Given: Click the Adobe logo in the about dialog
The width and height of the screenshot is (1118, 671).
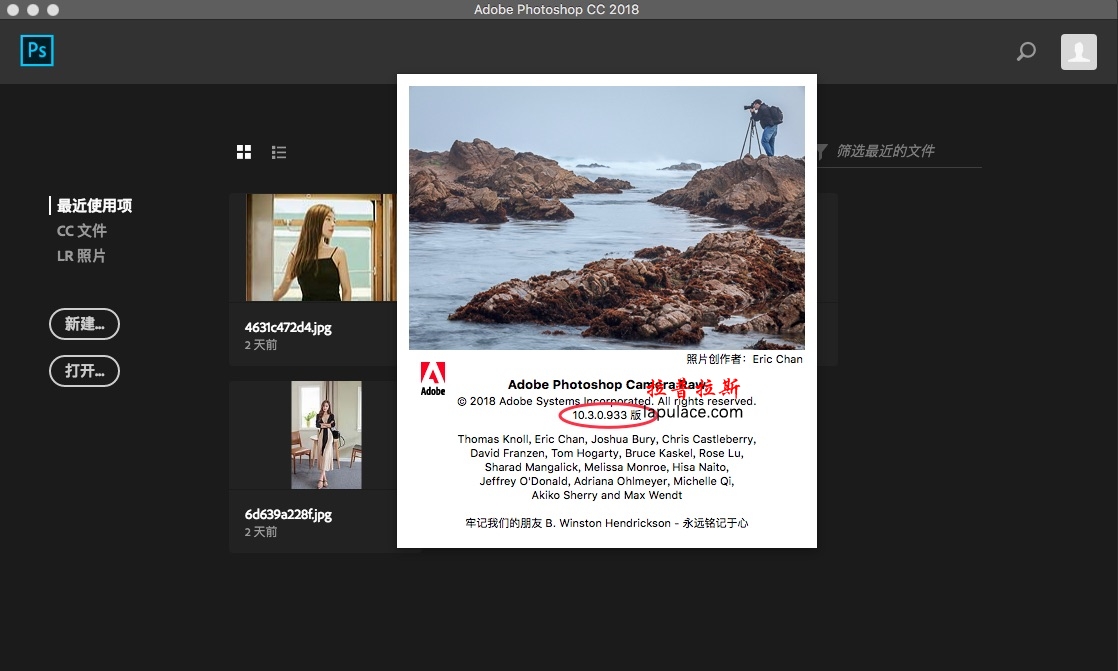Looking at the screenshot, I should pos(433,379).
